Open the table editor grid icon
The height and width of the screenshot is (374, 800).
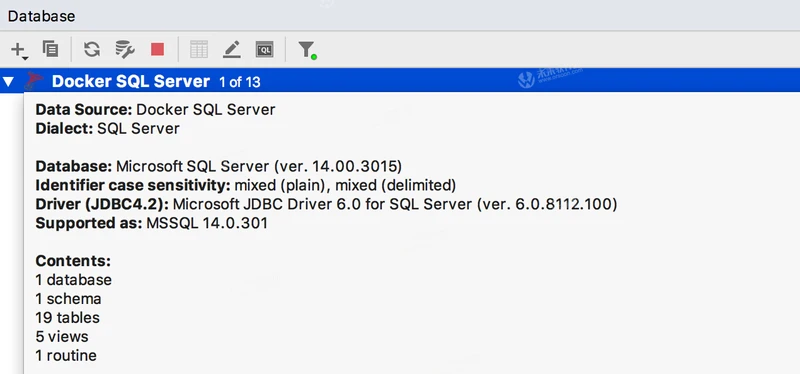point(198,49)
